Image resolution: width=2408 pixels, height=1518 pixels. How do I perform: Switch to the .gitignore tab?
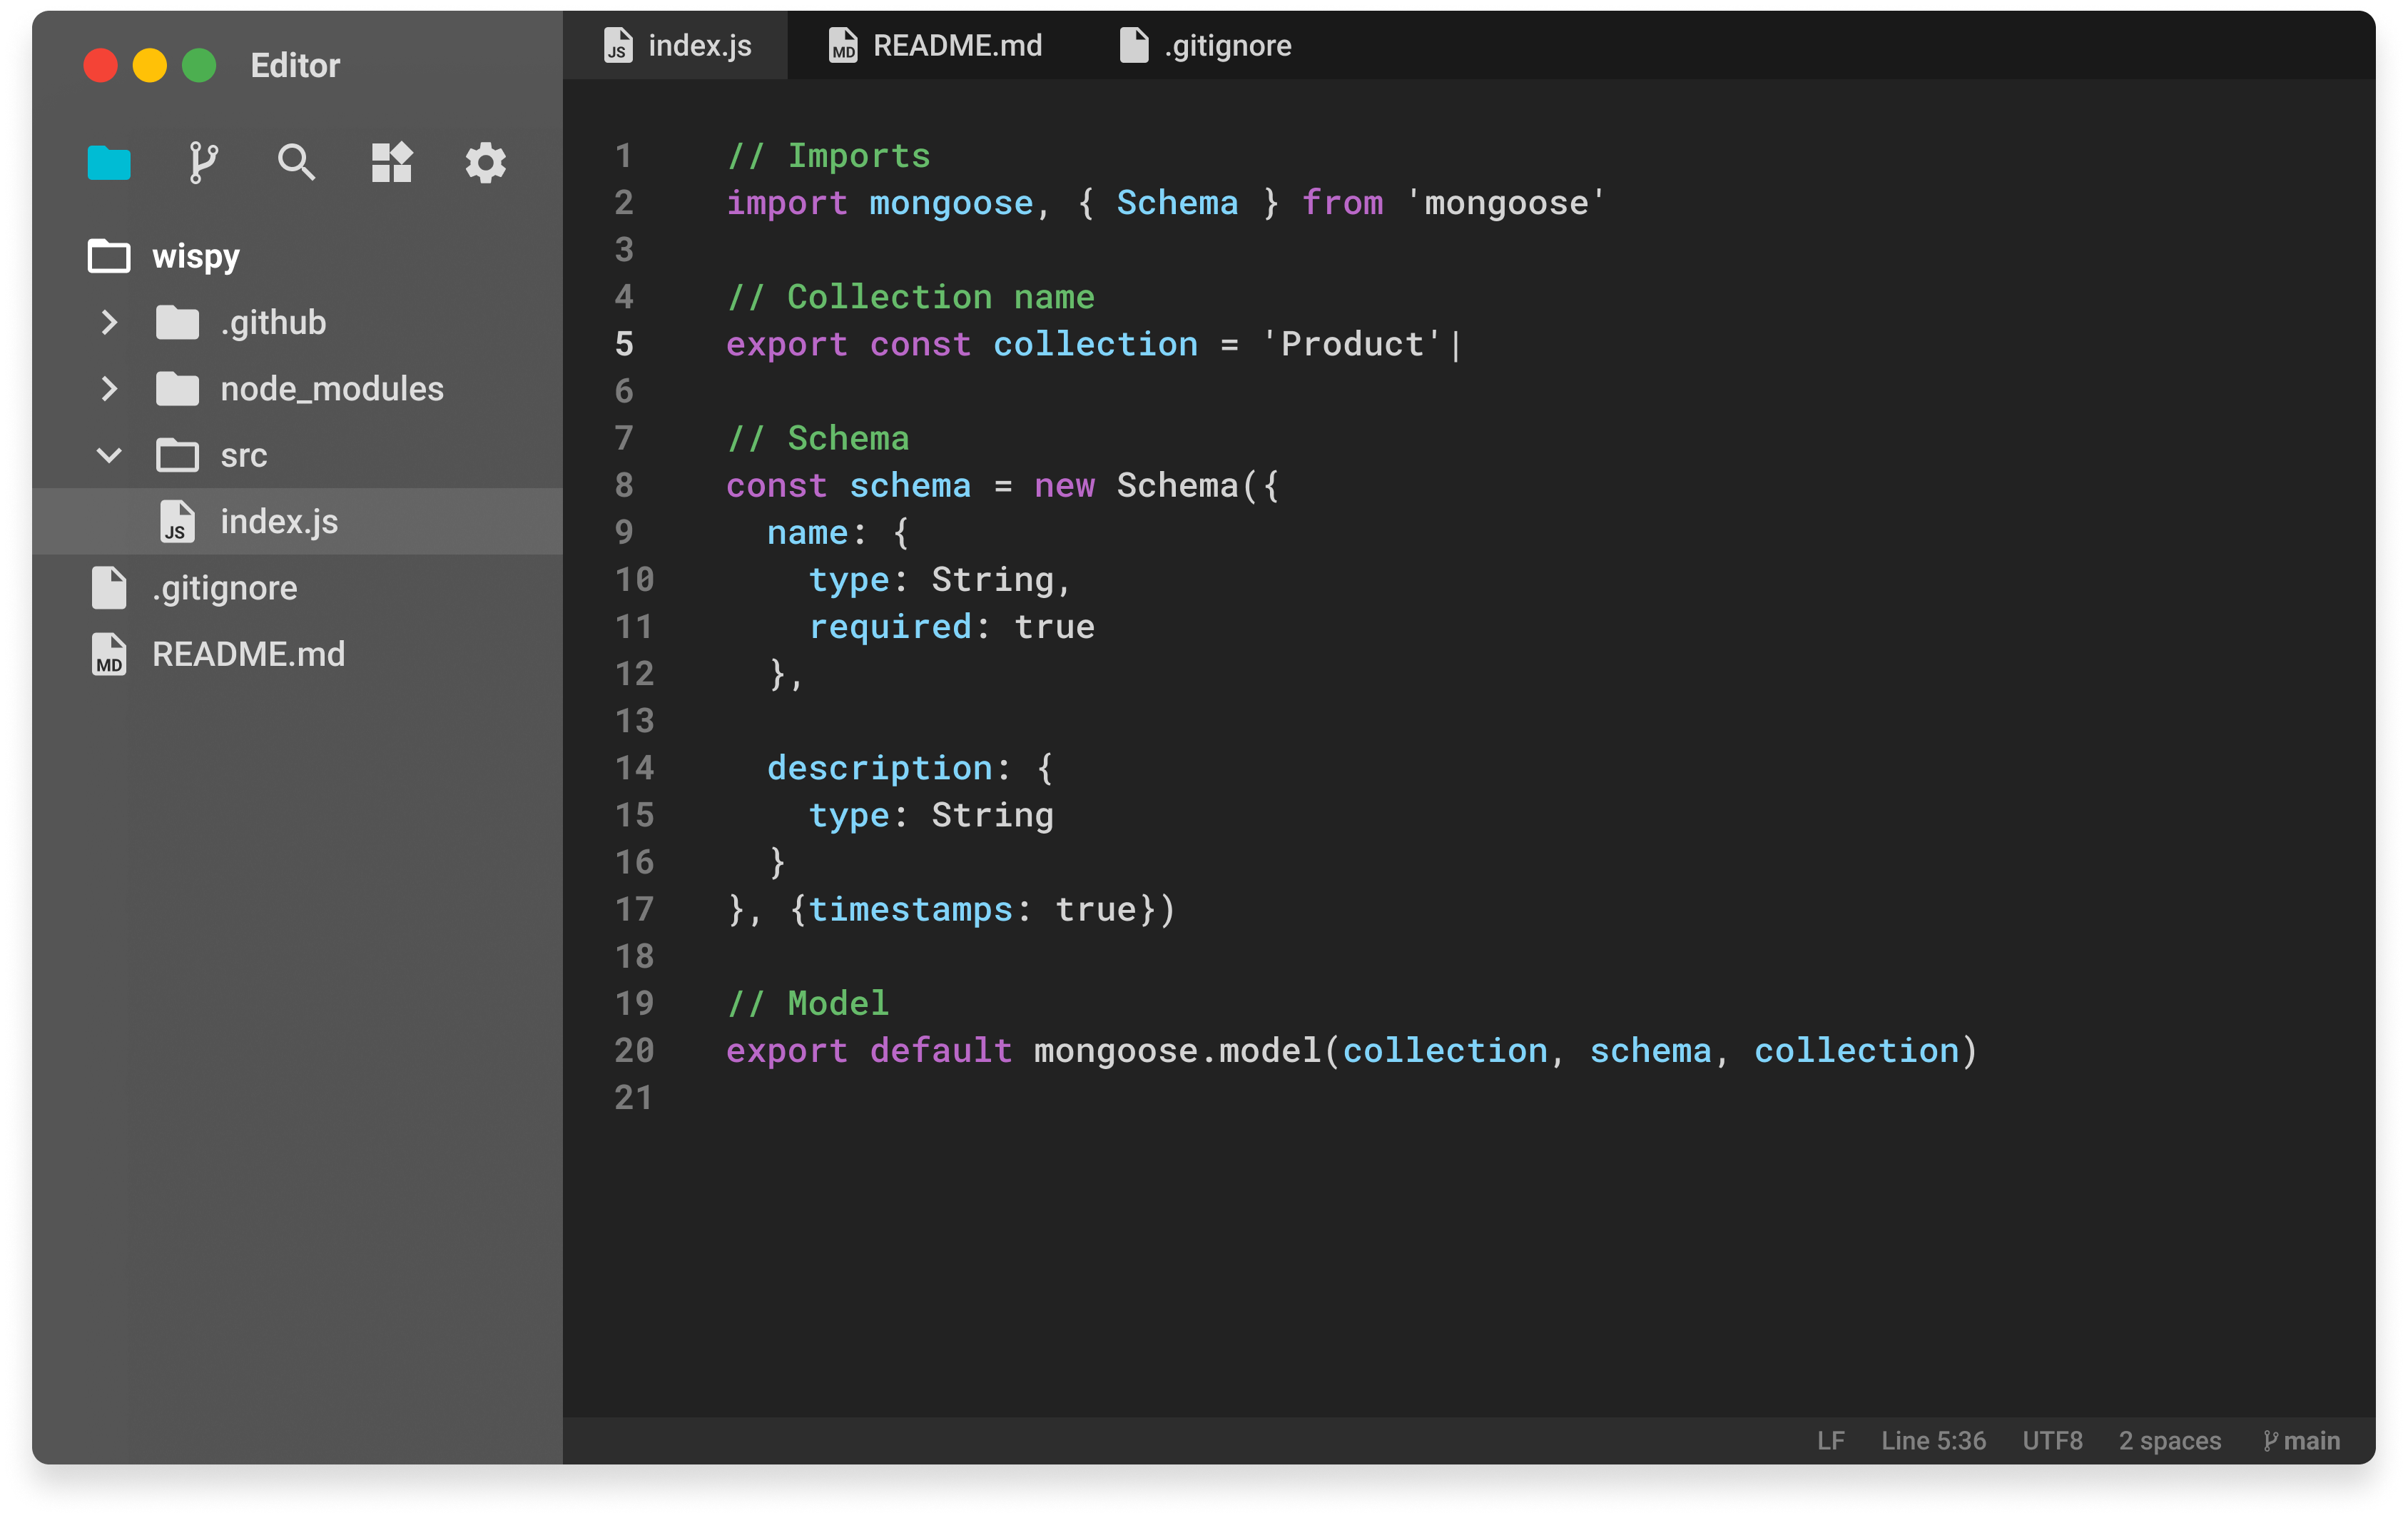click(x=1205, y=45)
